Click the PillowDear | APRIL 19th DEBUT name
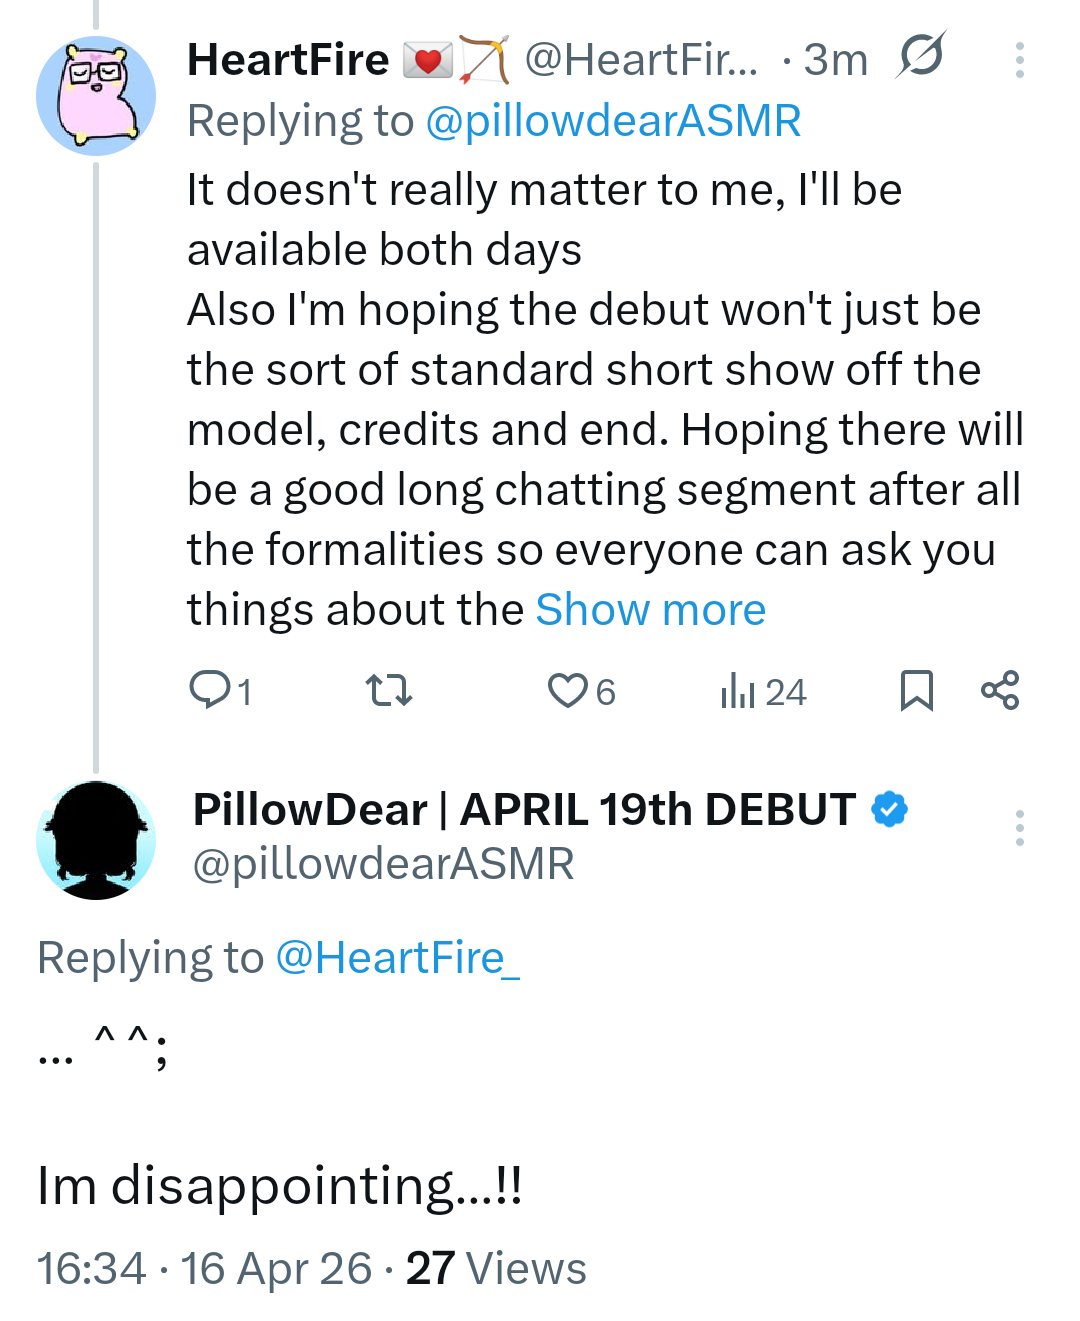Image resolution: width=1080 pixels, height=1321 pixels. coord(524,809)
